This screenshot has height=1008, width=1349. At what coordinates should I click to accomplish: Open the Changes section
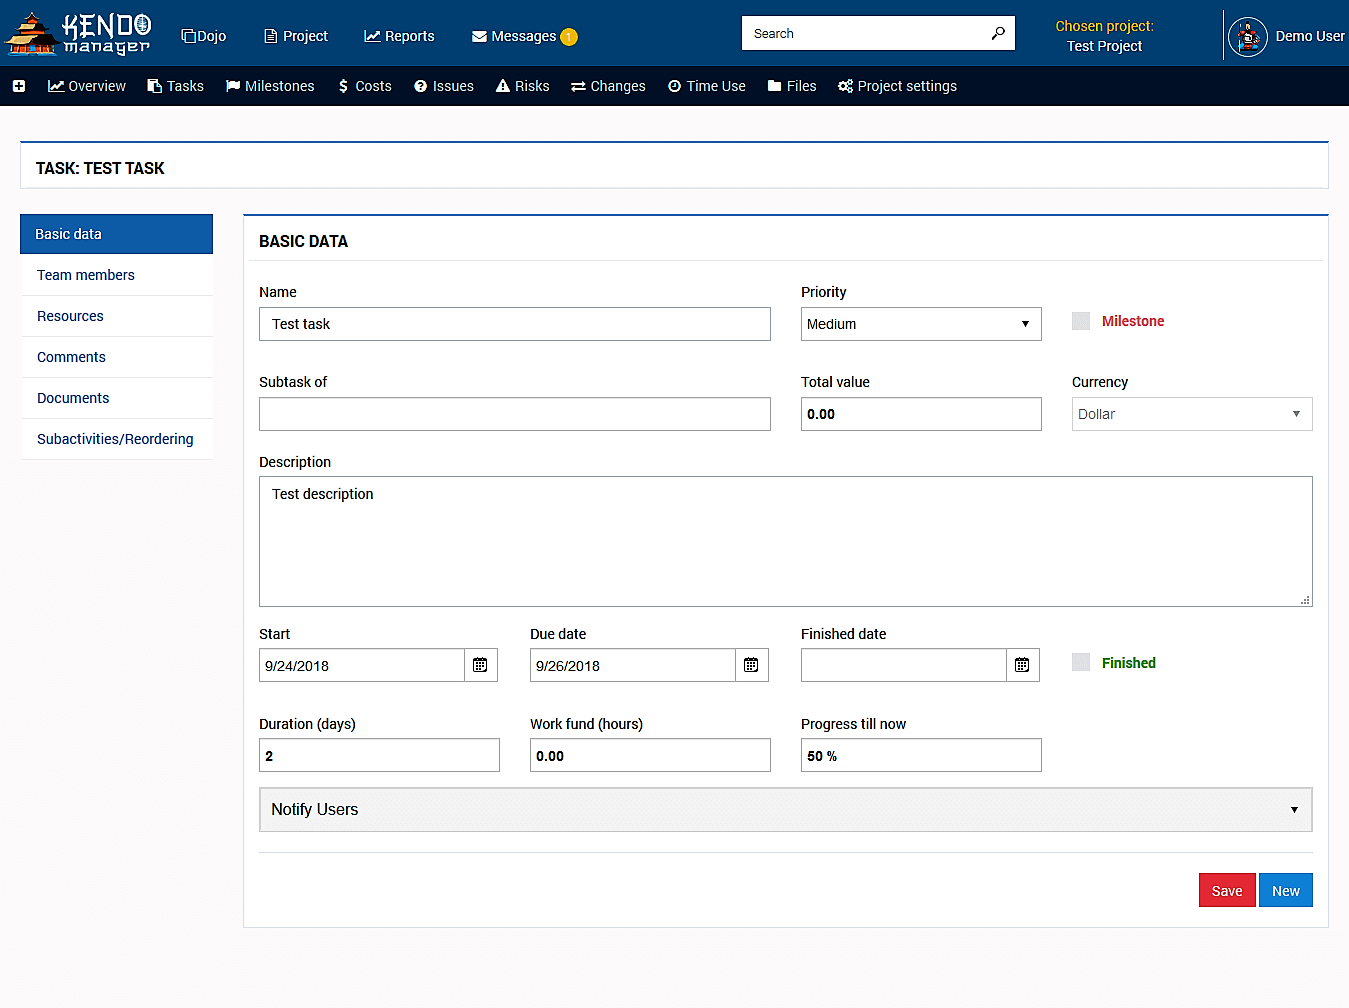click(x=608, y=86)
